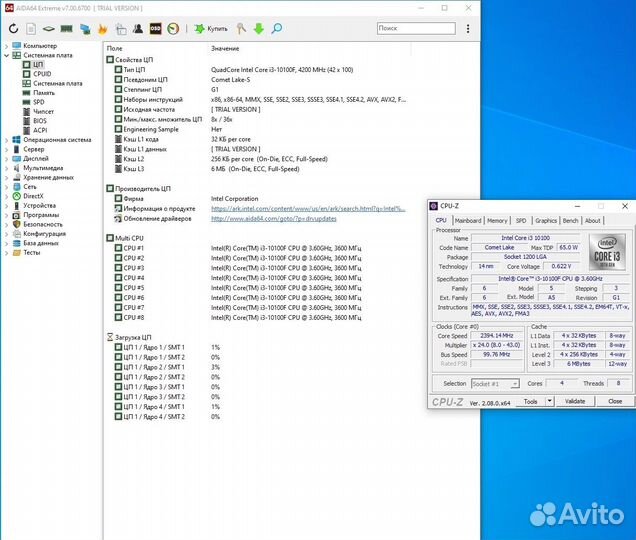Click the toolbar icon right of the flame

pyautogui.click(x=120, y=29)
